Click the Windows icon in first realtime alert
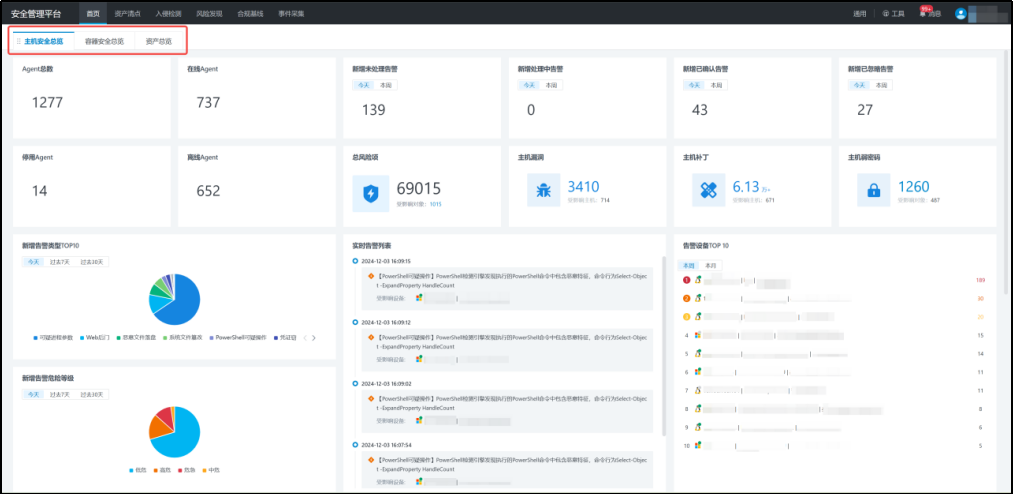The width and height of the screenshot is (1013, 494). 420,297
